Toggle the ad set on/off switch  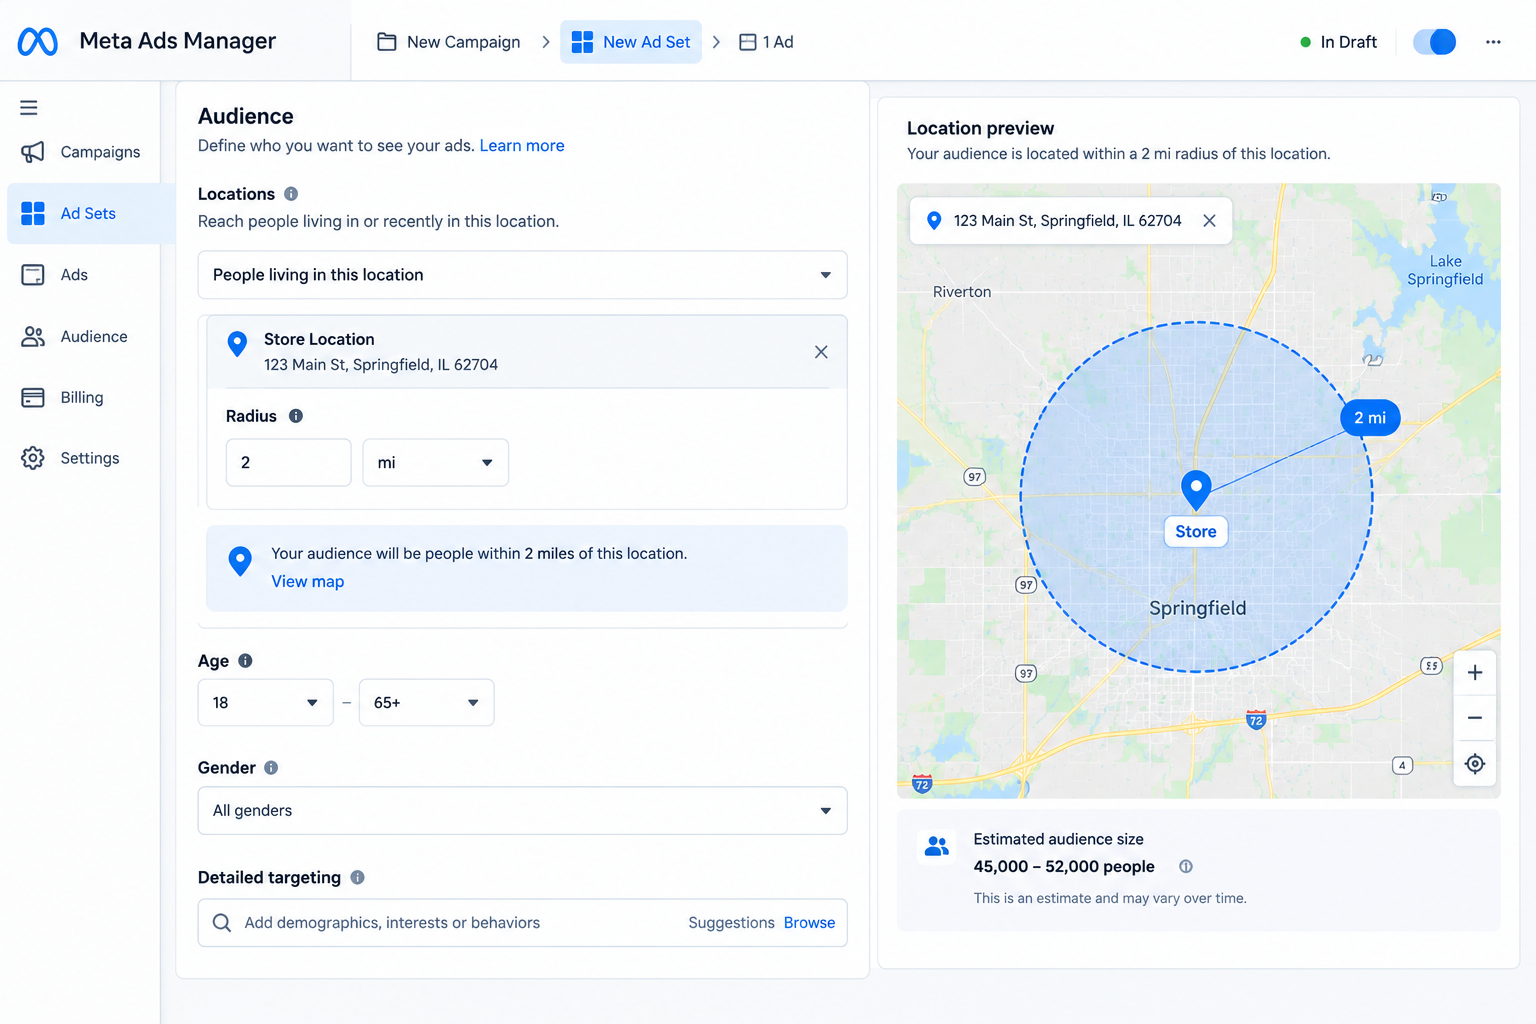(1435, 42)
